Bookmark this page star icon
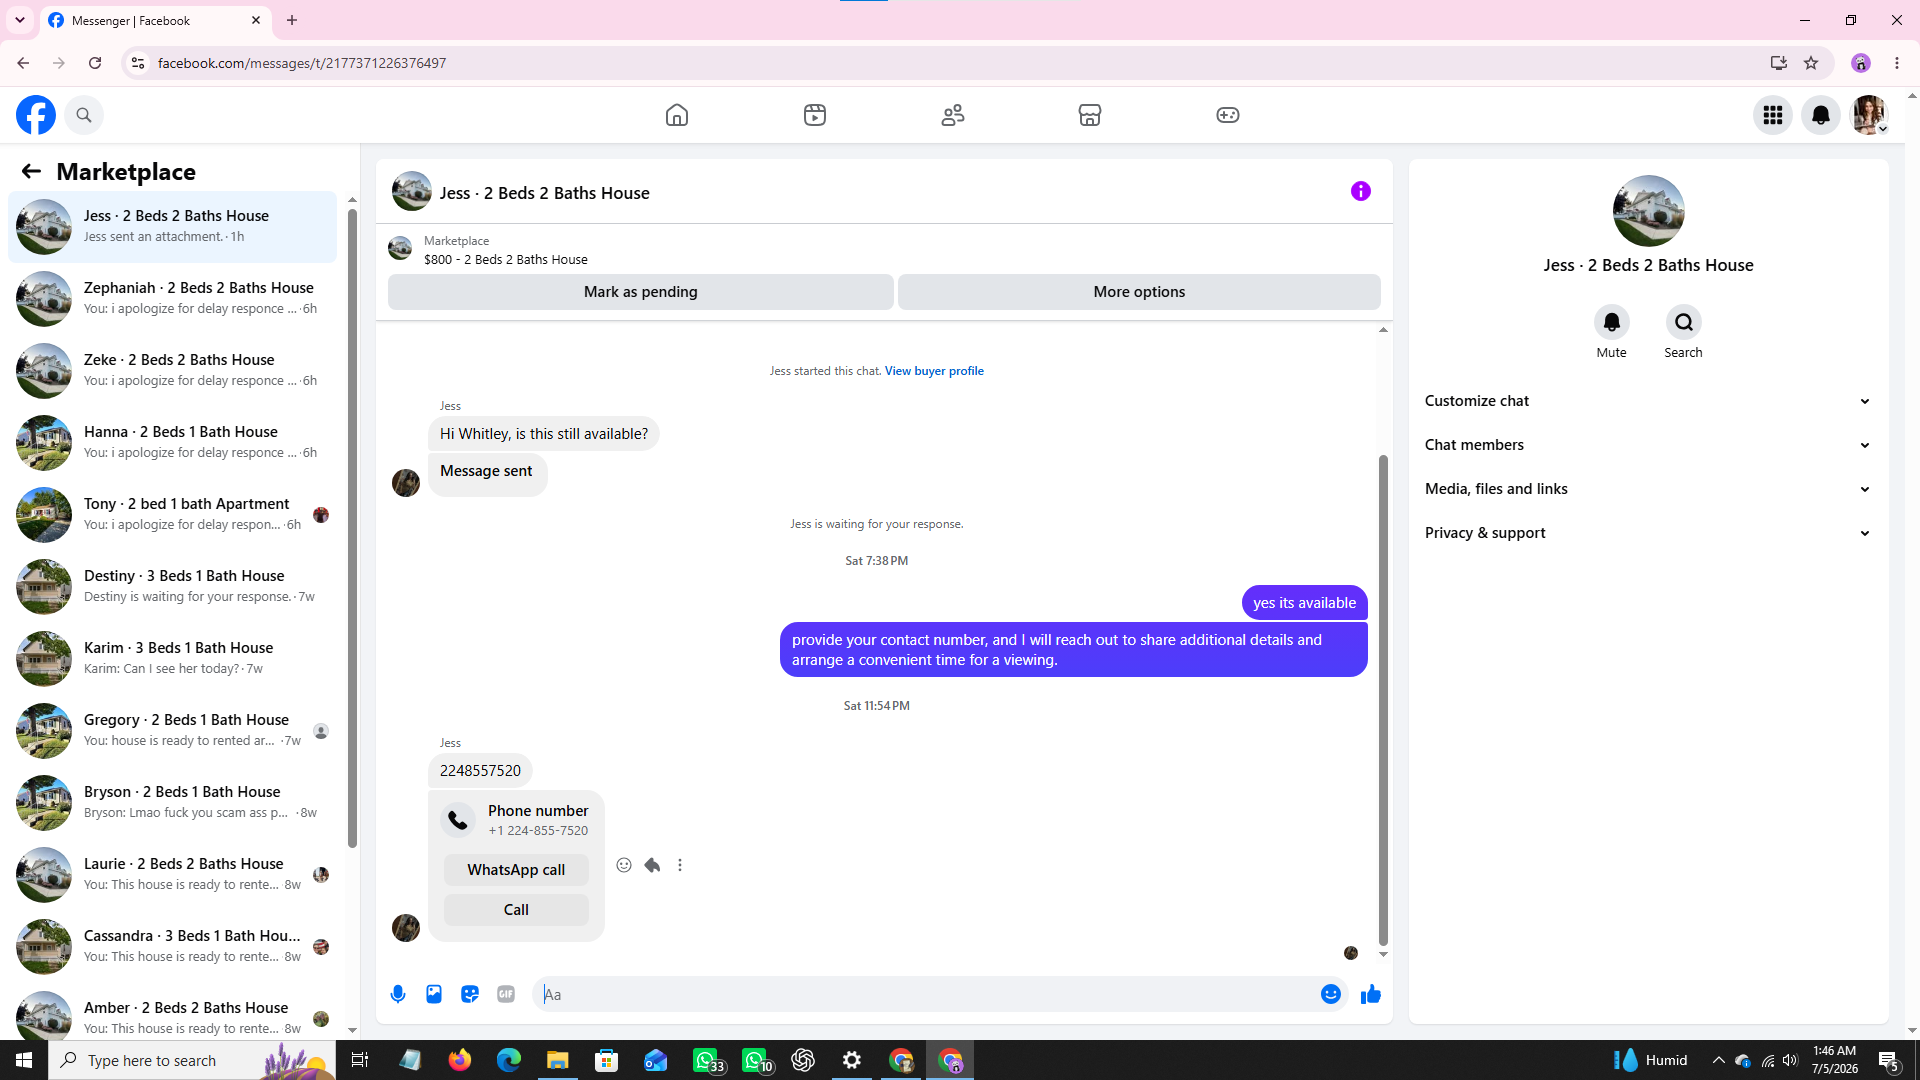 point(1811,63)
